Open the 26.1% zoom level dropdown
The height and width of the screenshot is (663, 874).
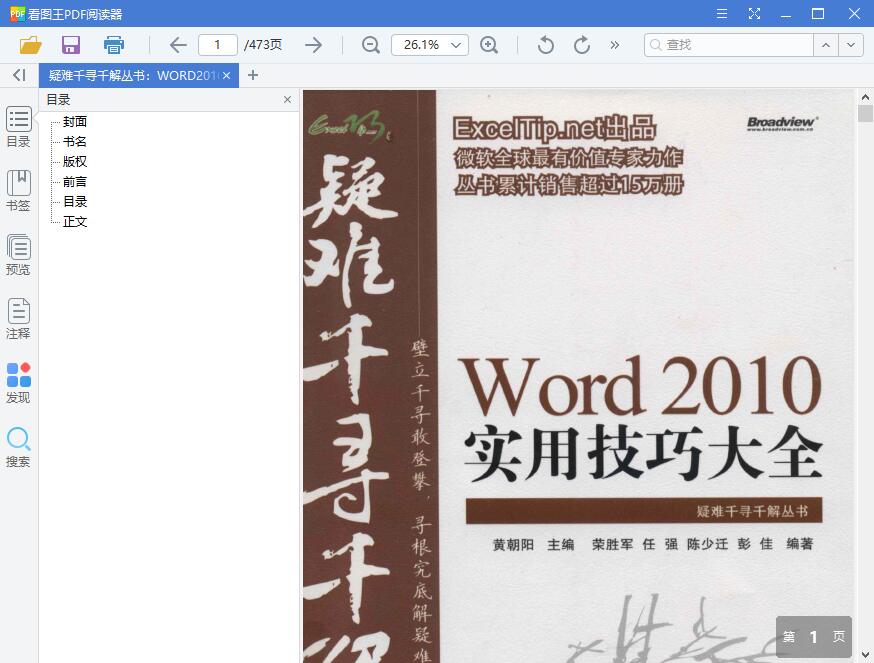[430, 45]
